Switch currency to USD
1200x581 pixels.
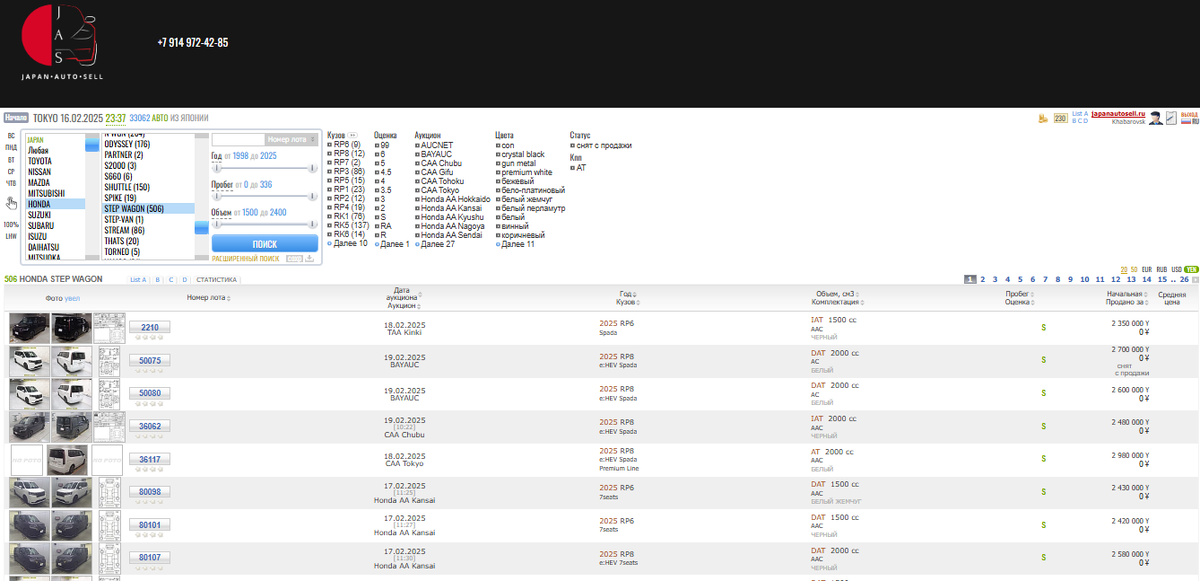(x=1176, y=270)
